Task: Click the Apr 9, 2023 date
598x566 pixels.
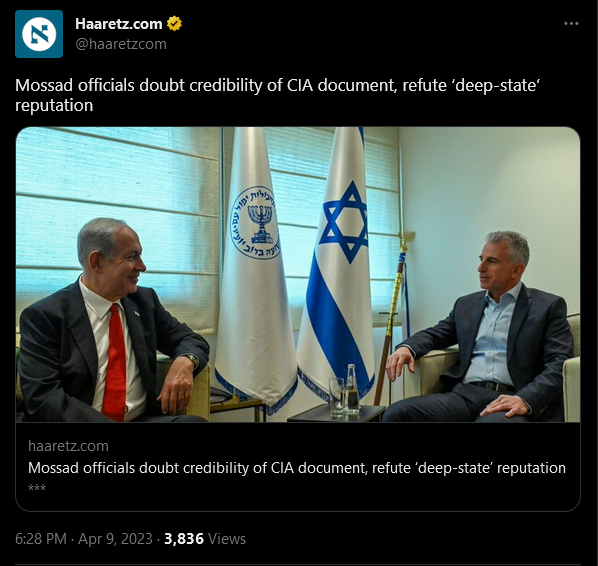Action: (x=115, y=539)
